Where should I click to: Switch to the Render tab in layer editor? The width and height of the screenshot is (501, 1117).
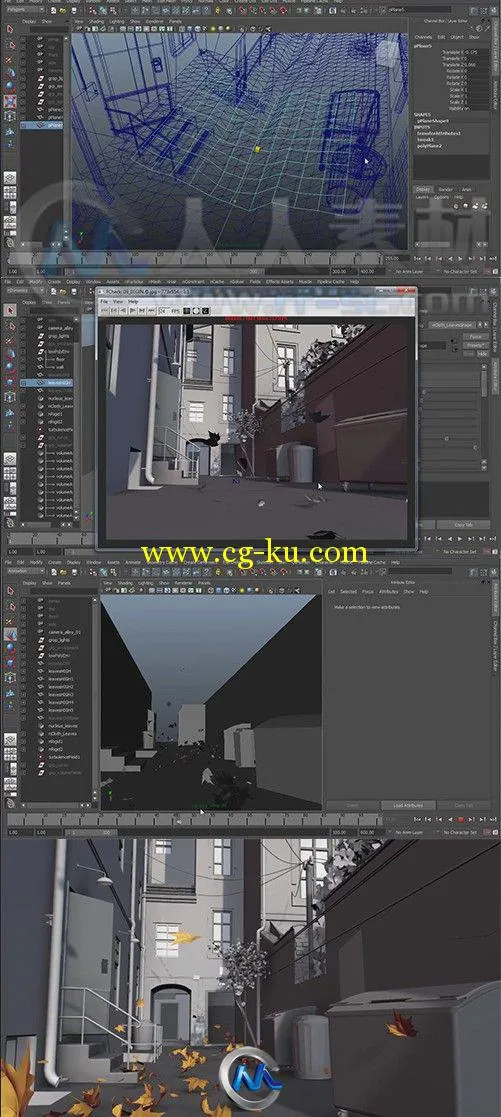coord(445,189)
